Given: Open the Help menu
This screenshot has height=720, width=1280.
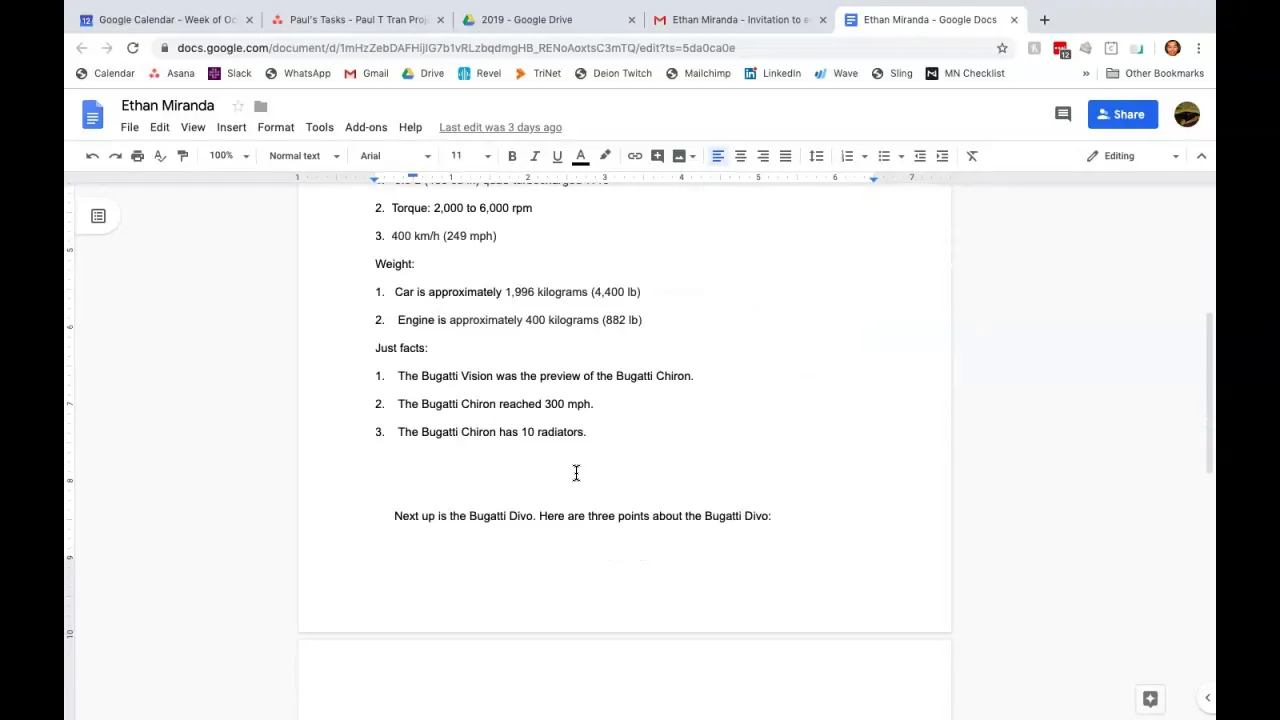Looking at the screenshot, I should [x=410, y=128].
